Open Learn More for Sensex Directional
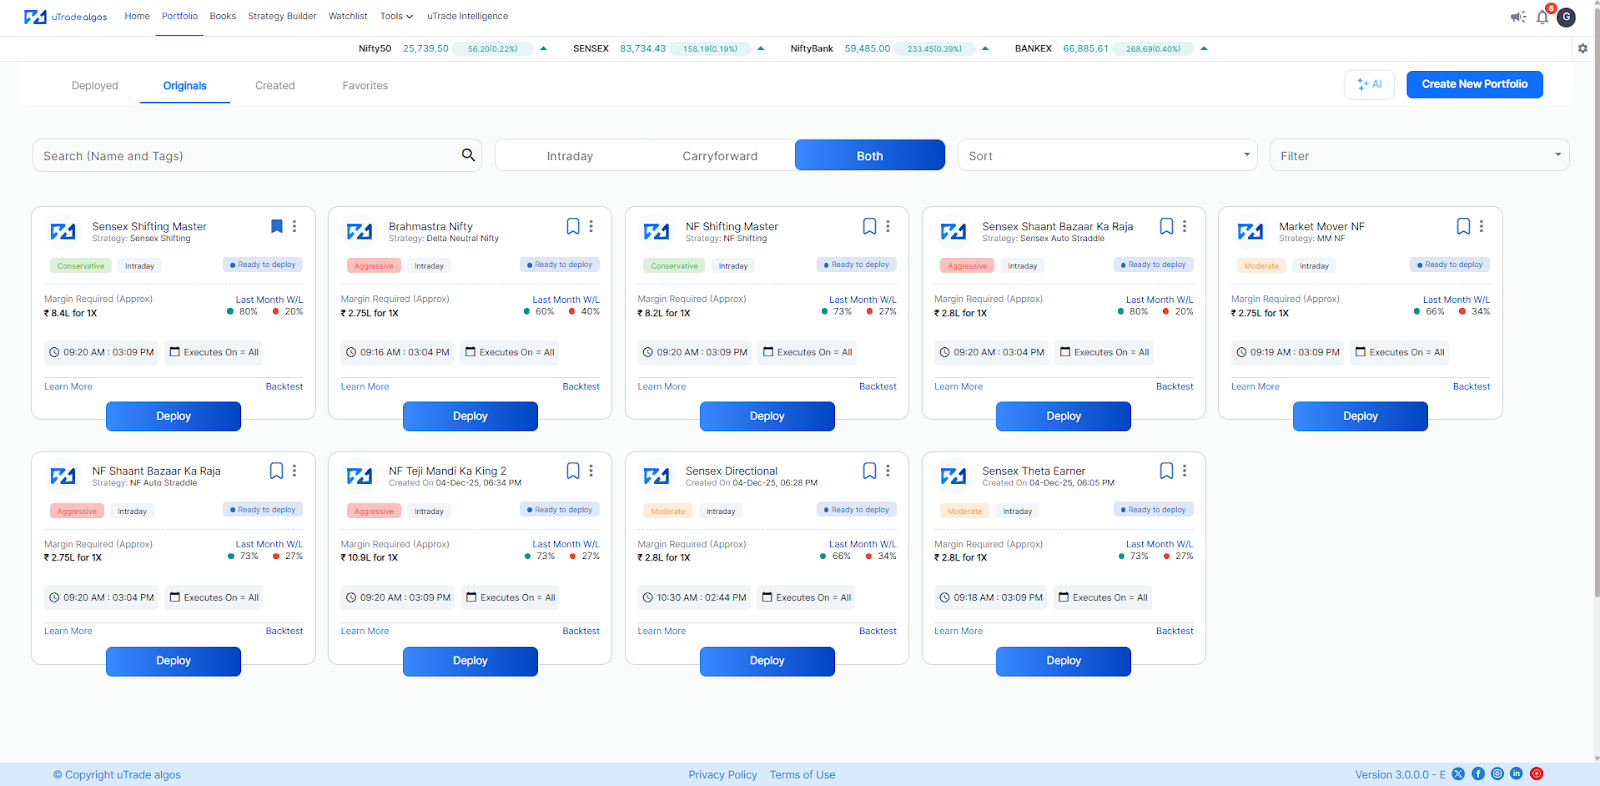 pyautogui.click(x=662, y=631)
